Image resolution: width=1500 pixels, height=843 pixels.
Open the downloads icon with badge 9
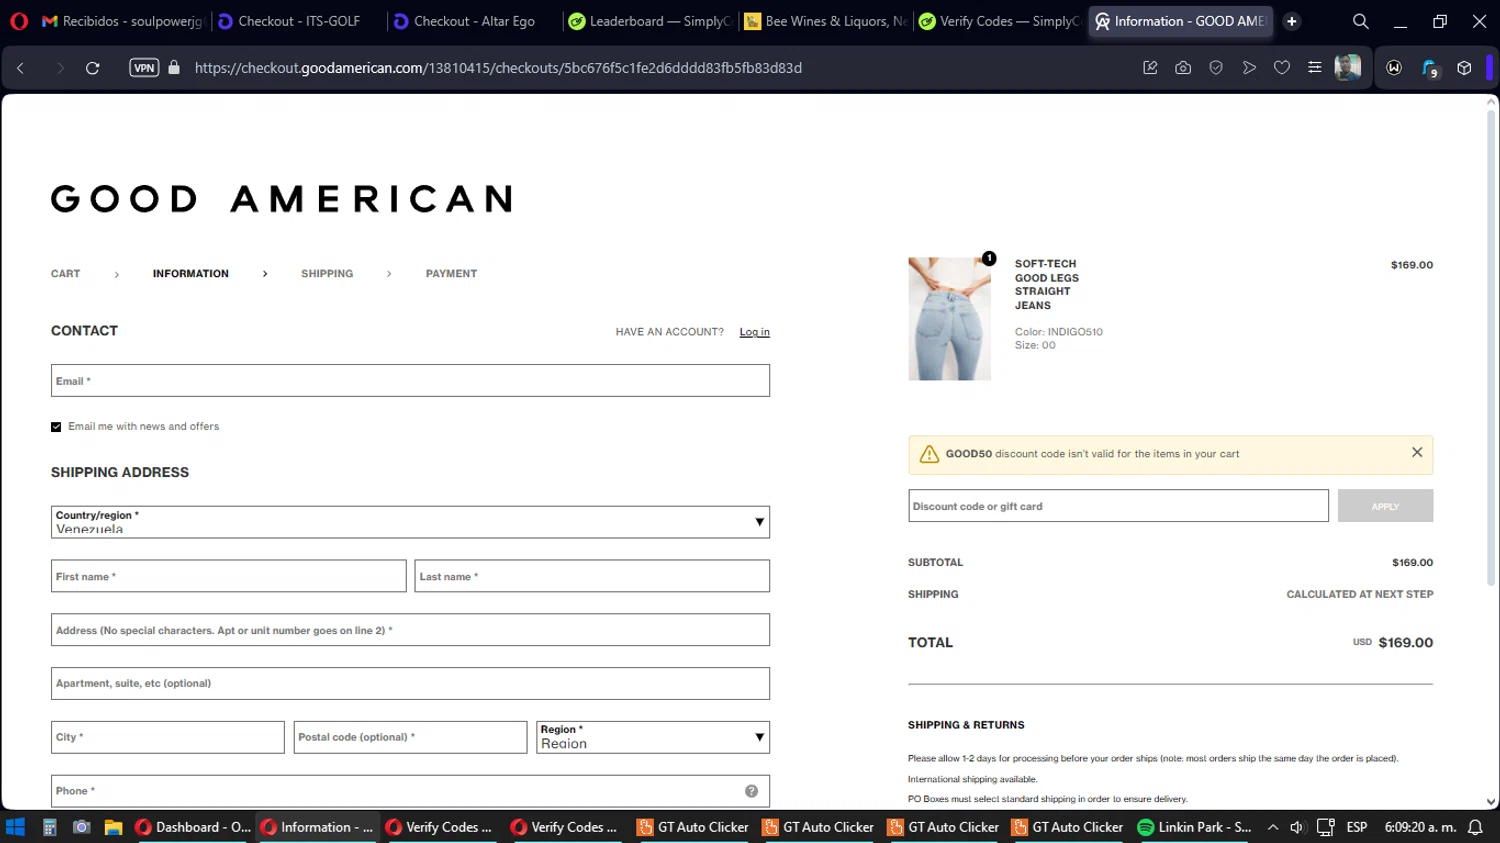tap(1430, 68)
